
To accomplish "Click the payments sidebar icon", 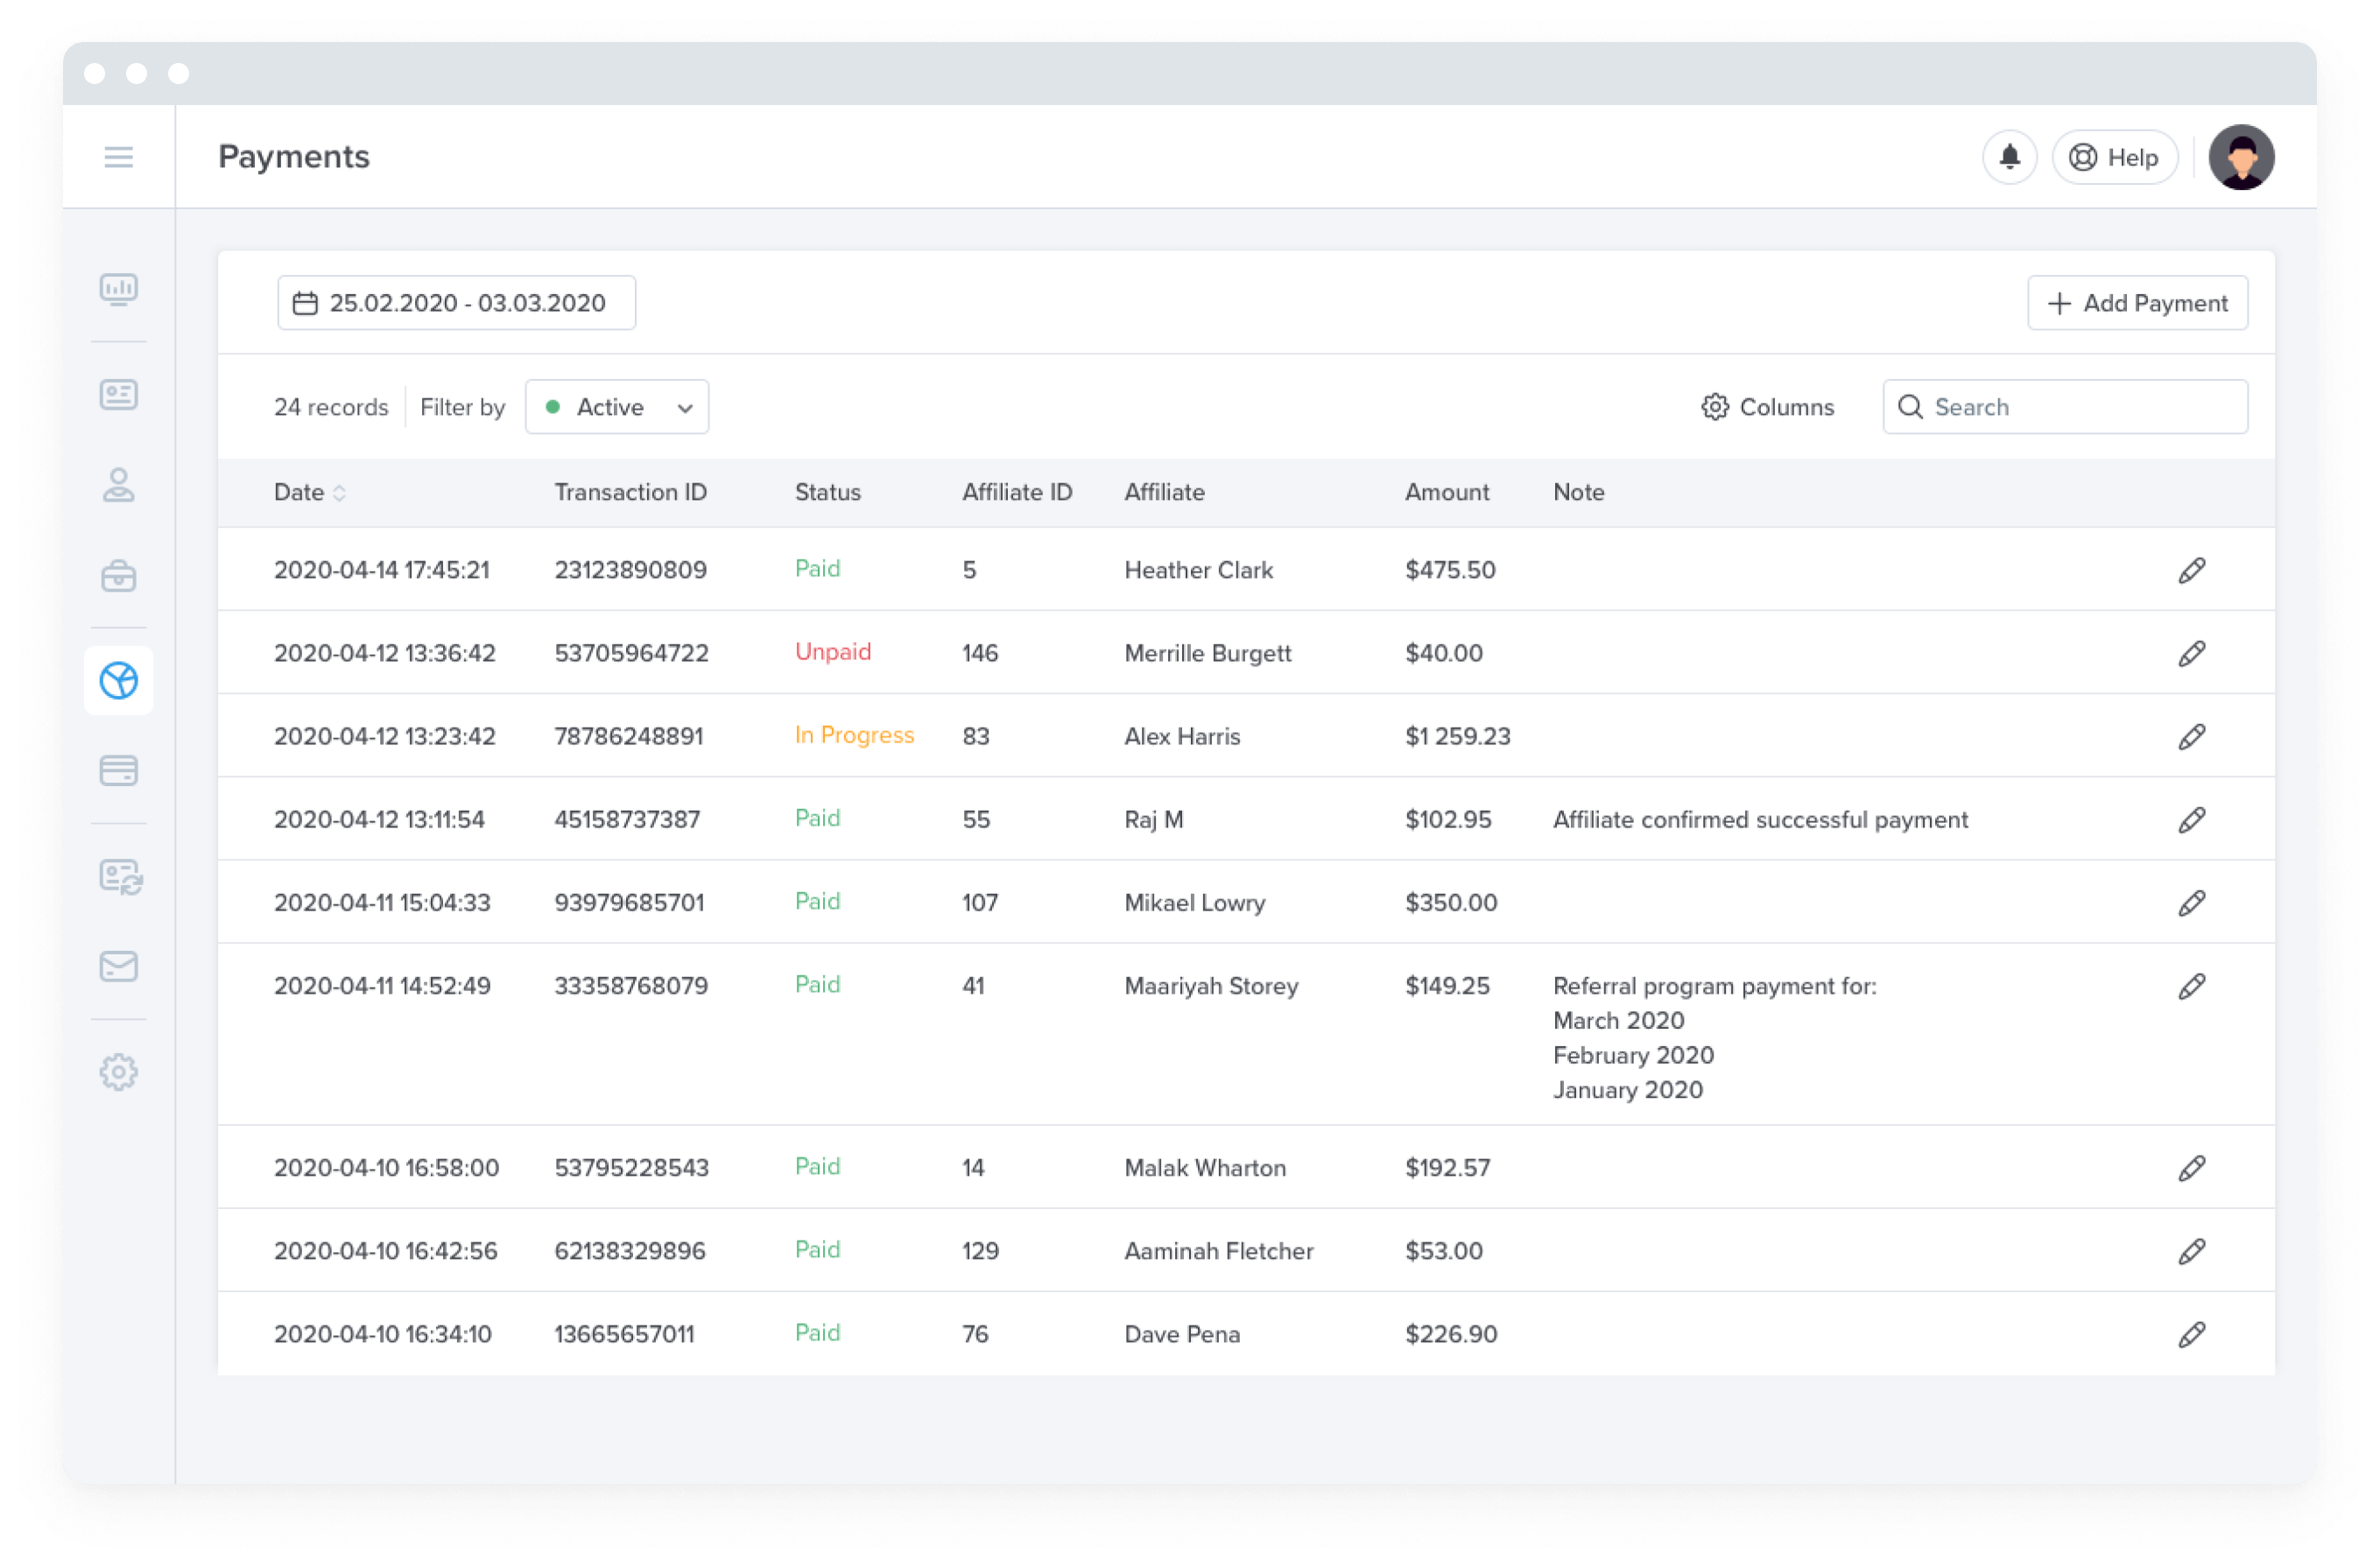I will 119,679.
